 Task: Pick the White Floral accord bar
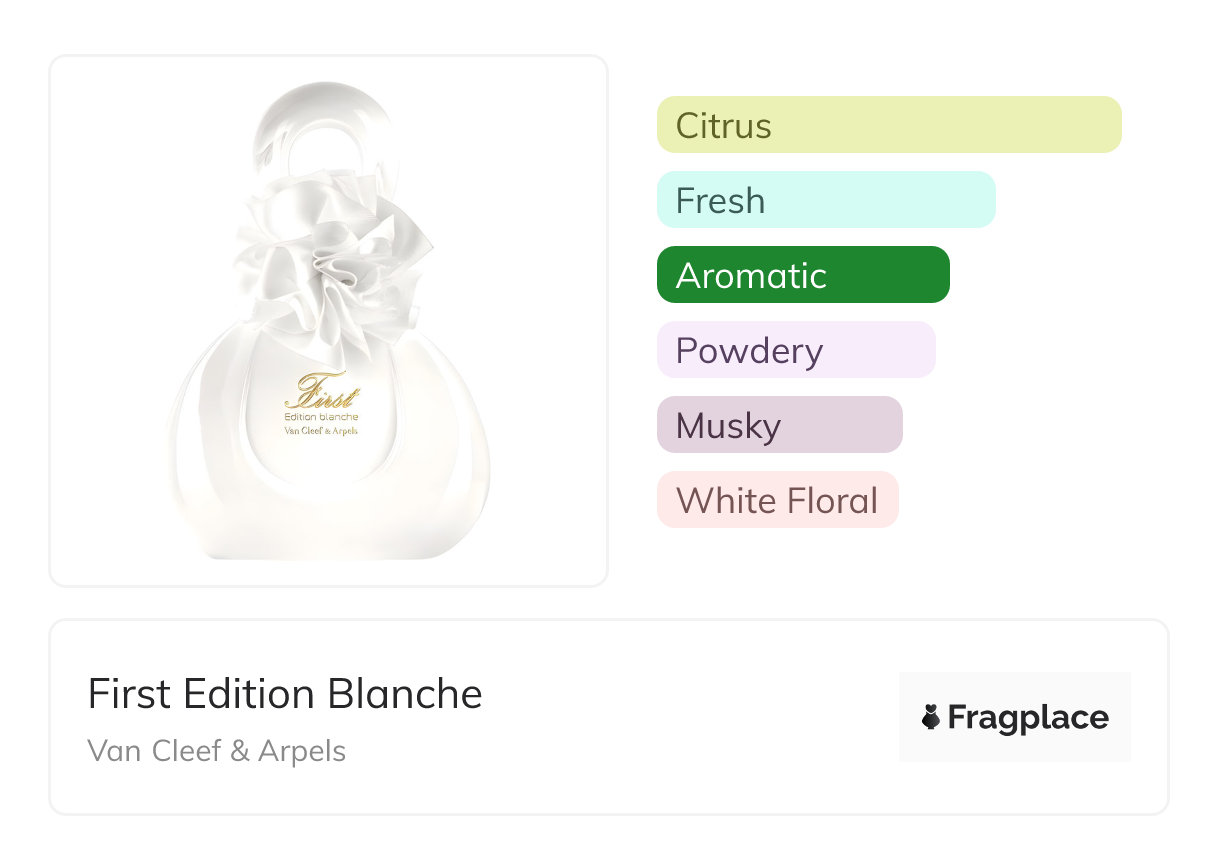click(777, 500)
